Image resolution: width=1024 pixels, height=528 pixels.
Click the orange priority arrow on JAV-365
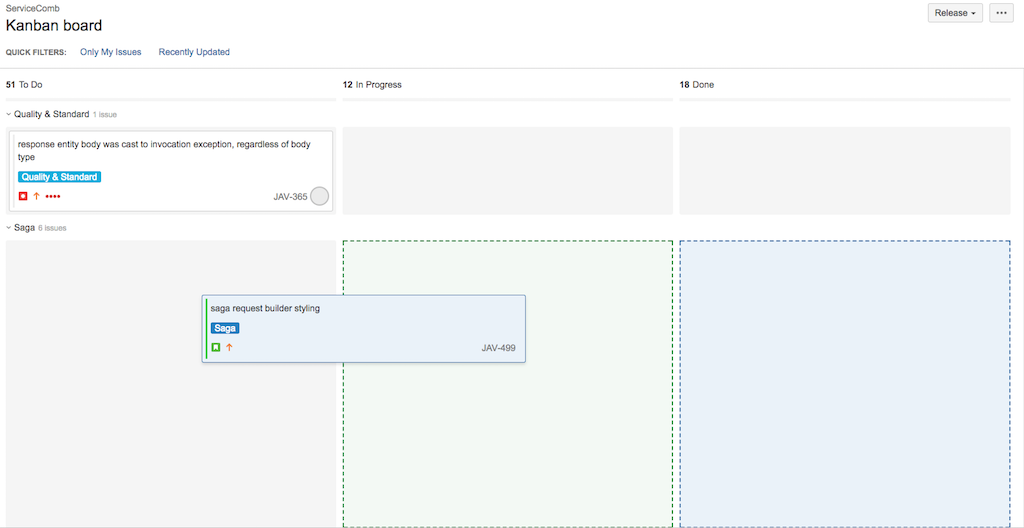(37, 196)
